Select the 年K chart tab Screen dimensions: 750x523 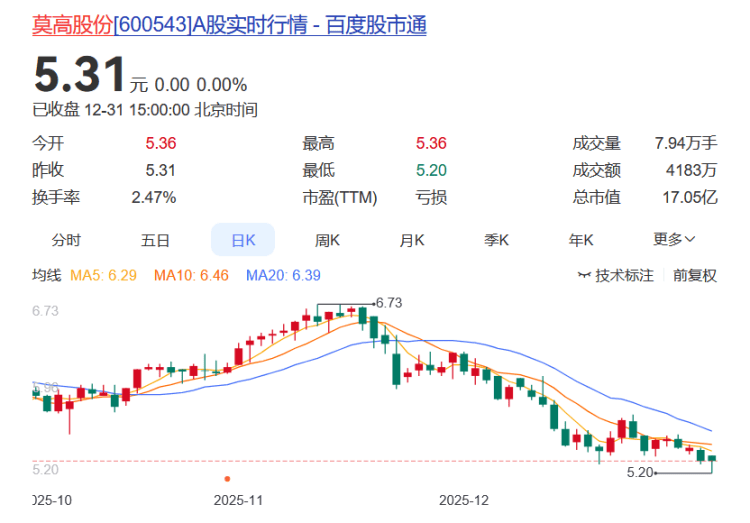581,240
